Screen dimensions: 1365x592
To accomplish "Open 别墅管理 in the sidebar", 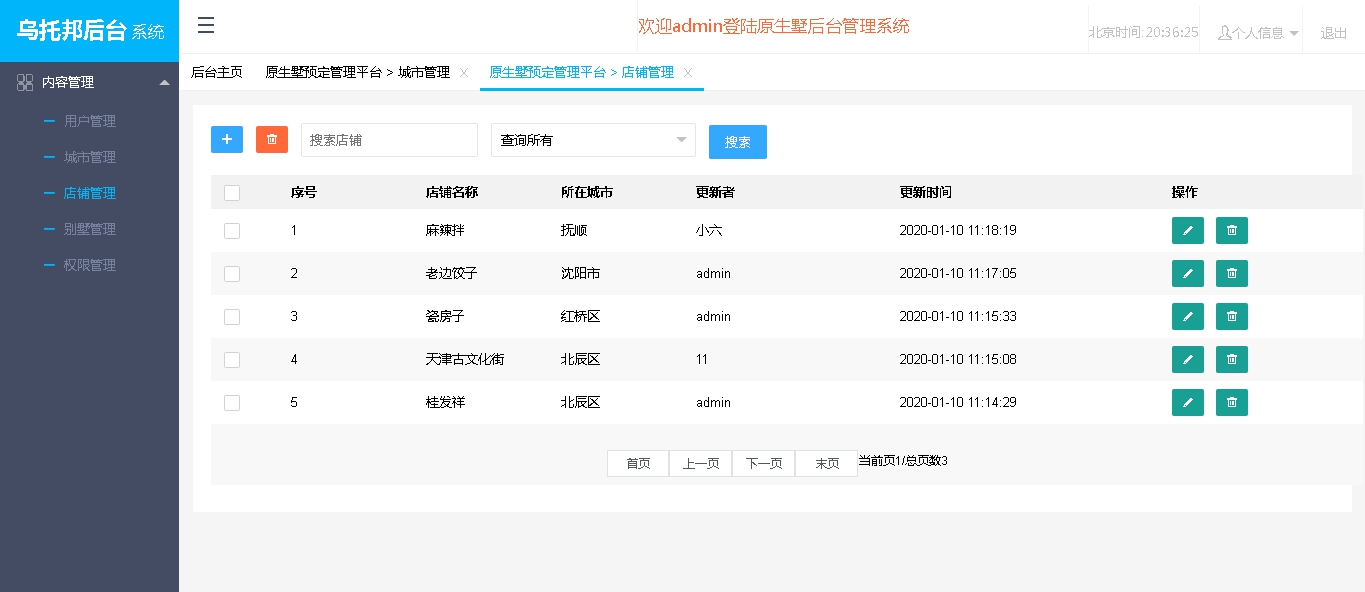I will (90, 229).
